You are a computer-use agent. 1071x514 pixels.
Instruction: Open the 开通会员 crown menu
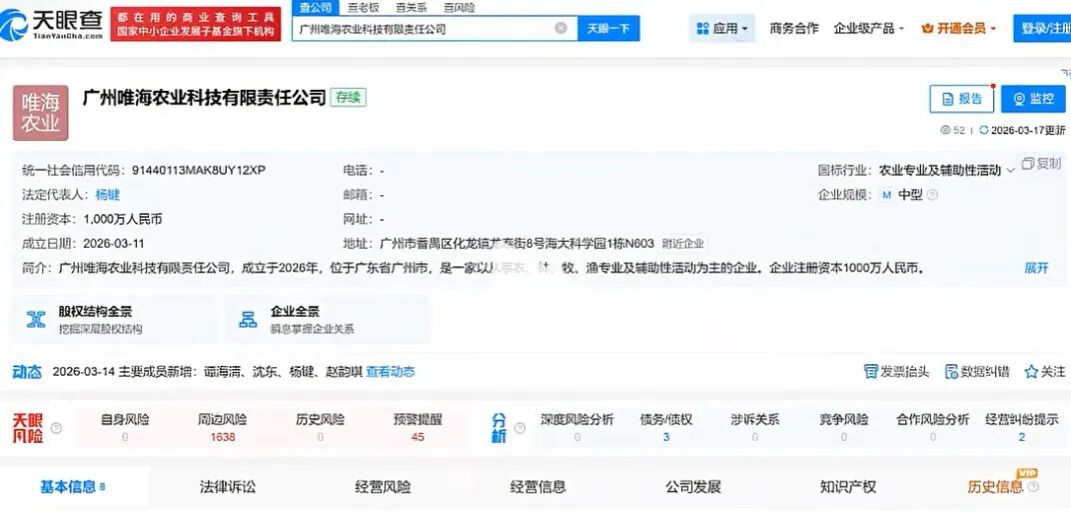[958, 29]
